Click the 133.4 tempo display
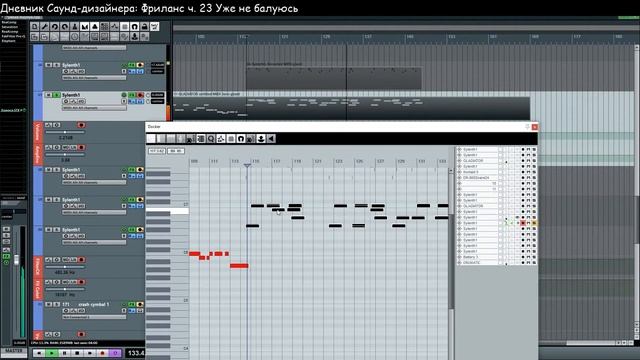 coord(136,353)
